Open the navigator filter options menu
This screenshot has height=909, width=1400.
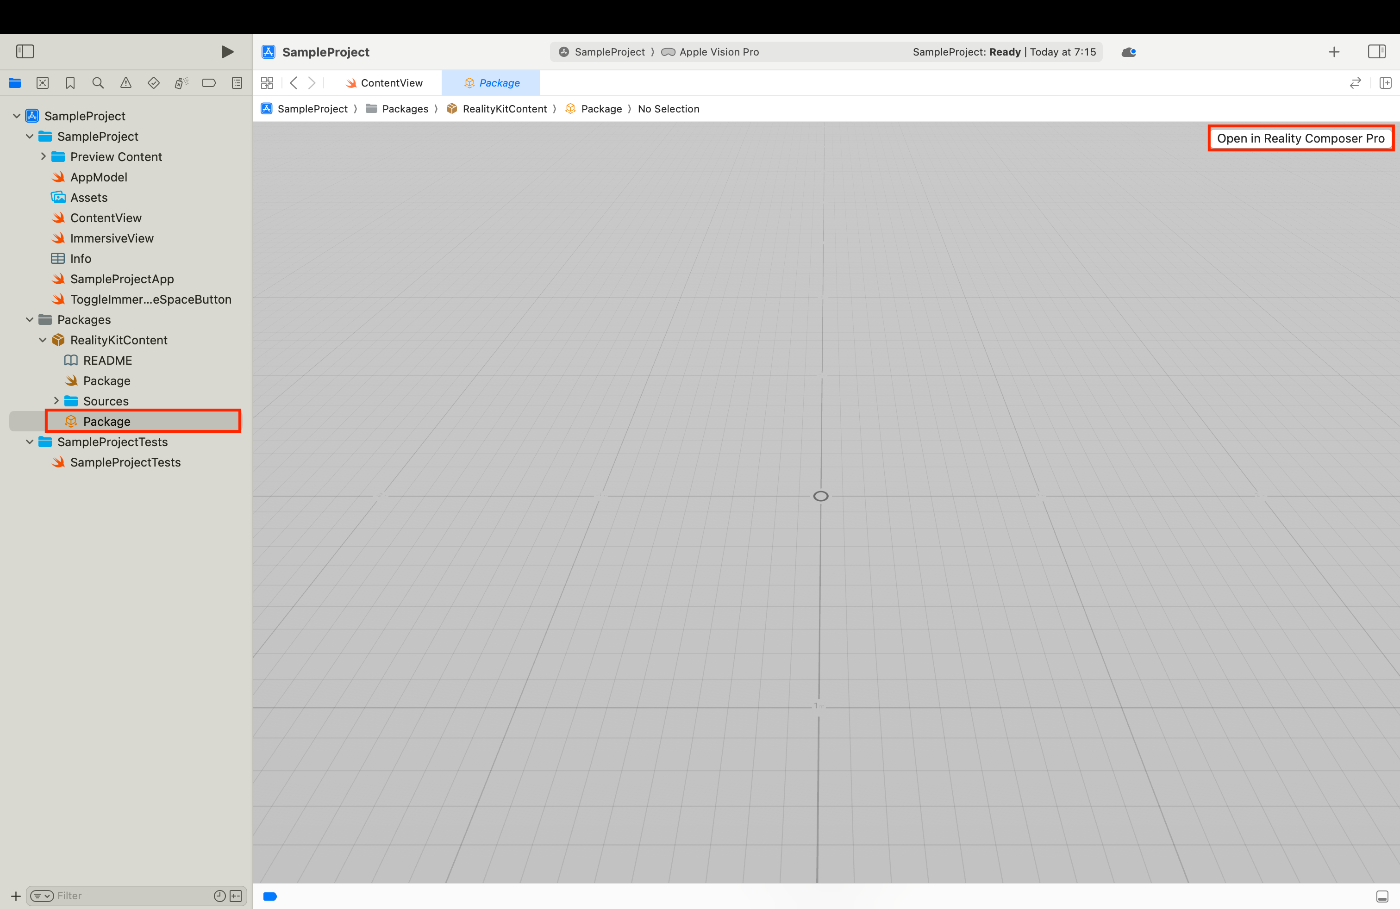click(x=41, y=896)
